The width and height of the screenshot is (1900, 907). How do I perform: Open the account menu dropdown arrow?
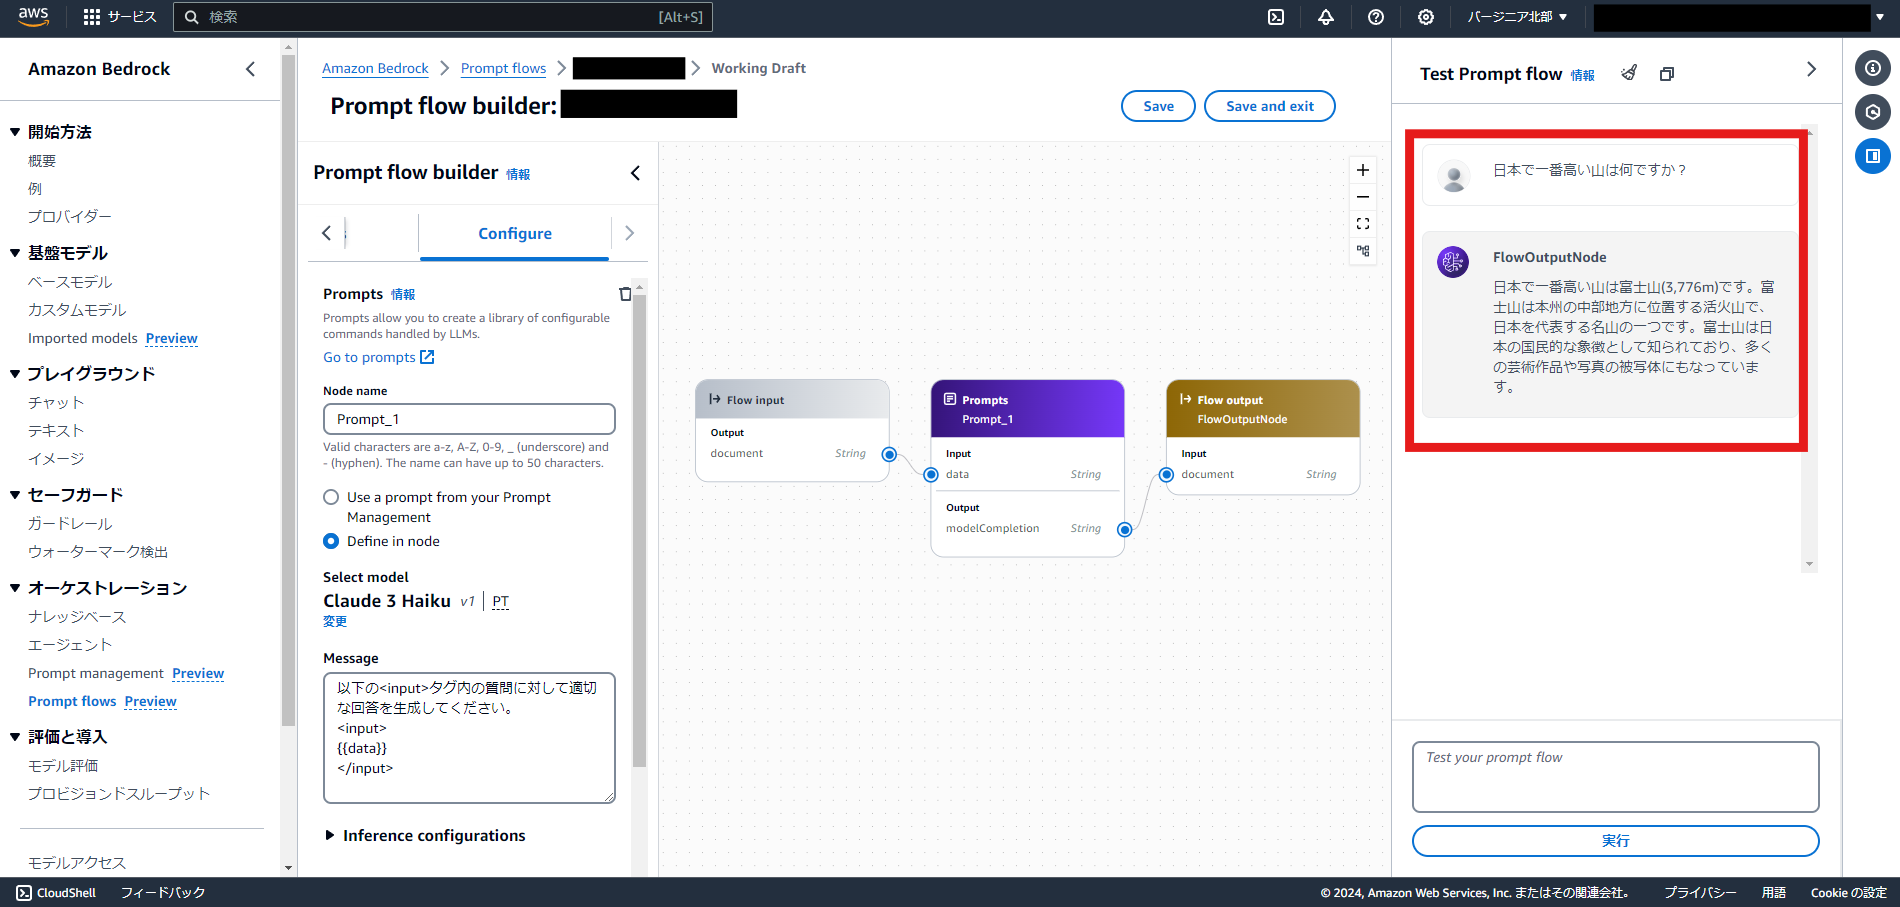1880,17
